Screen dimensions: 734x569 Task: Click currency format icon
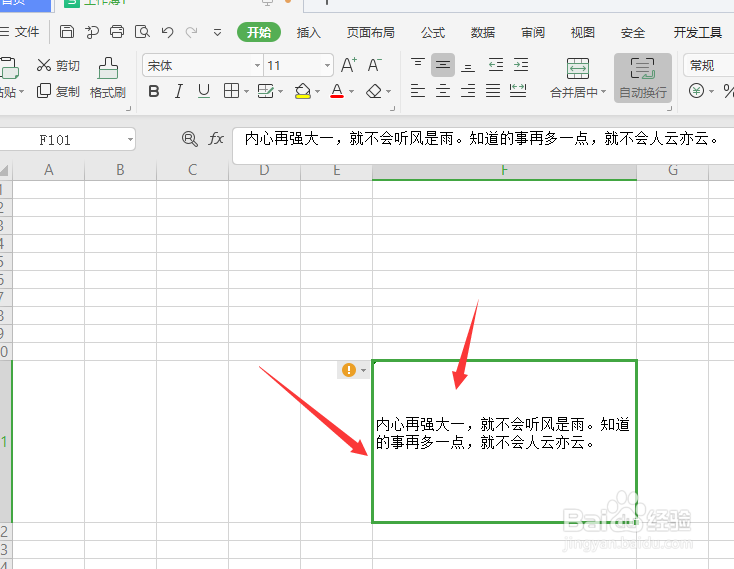[x=696, y=91]
